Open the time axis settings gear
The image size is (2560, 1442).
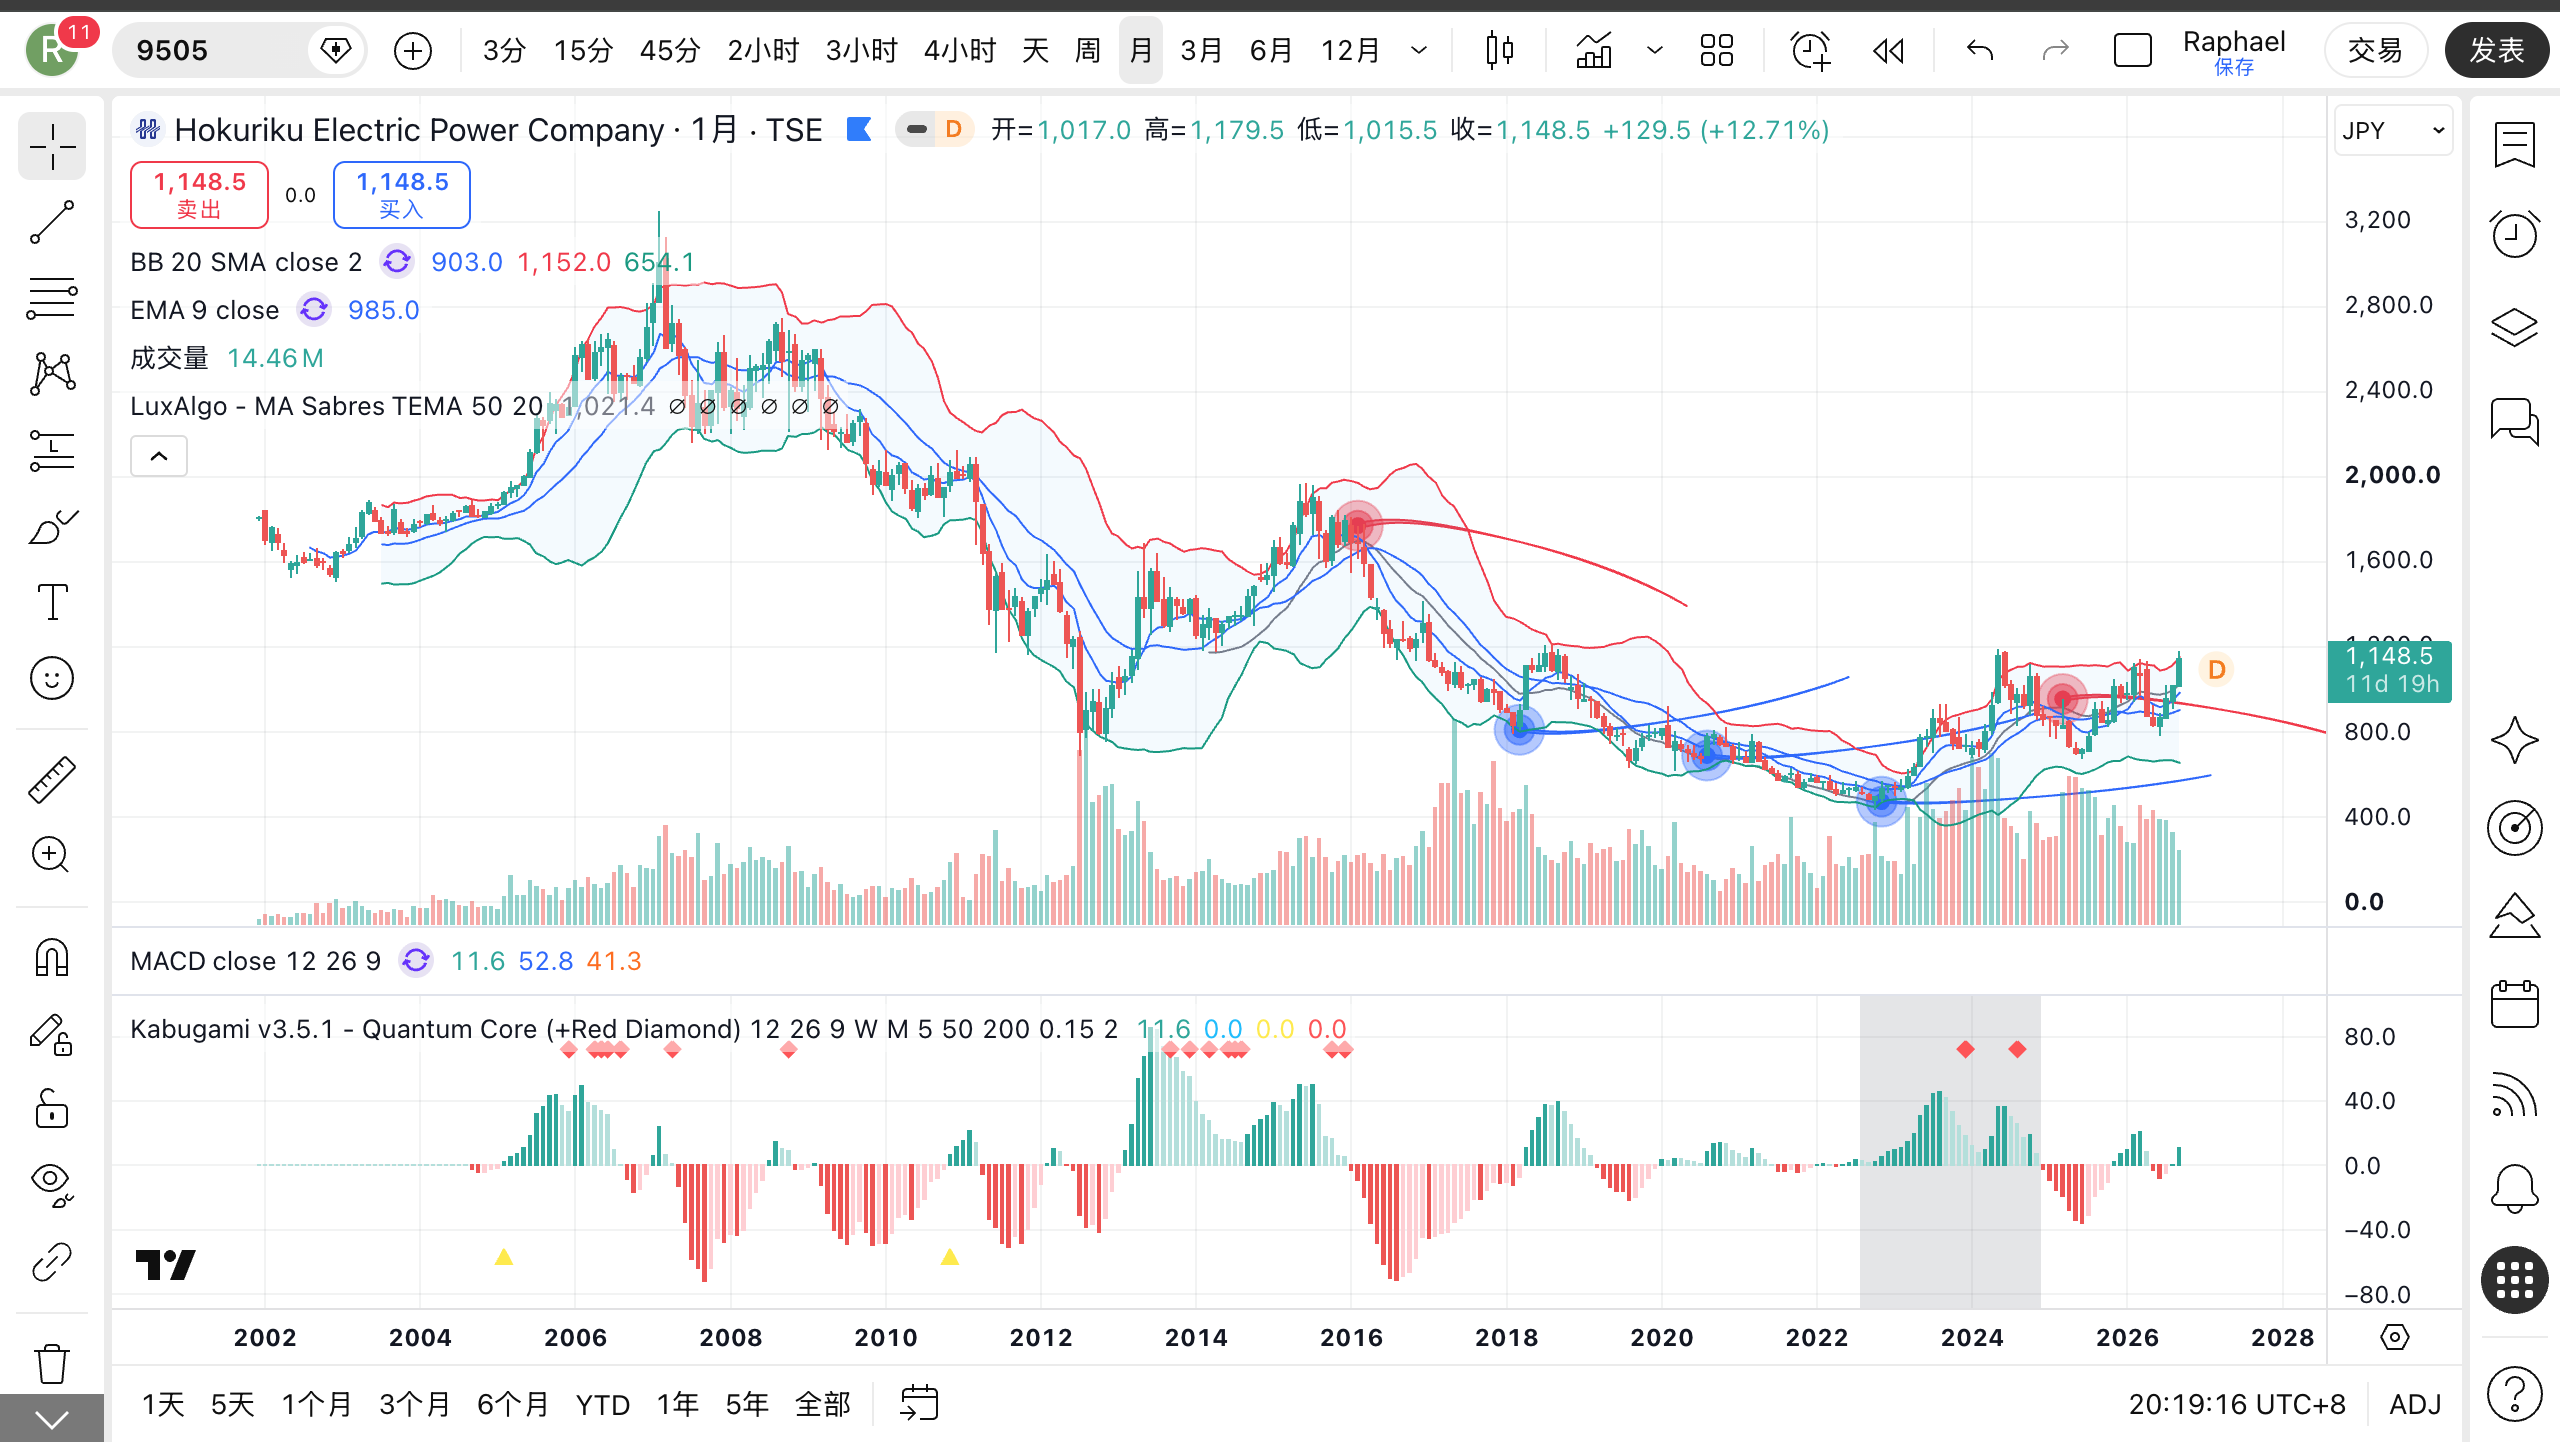click(x=2395, y=1337)
